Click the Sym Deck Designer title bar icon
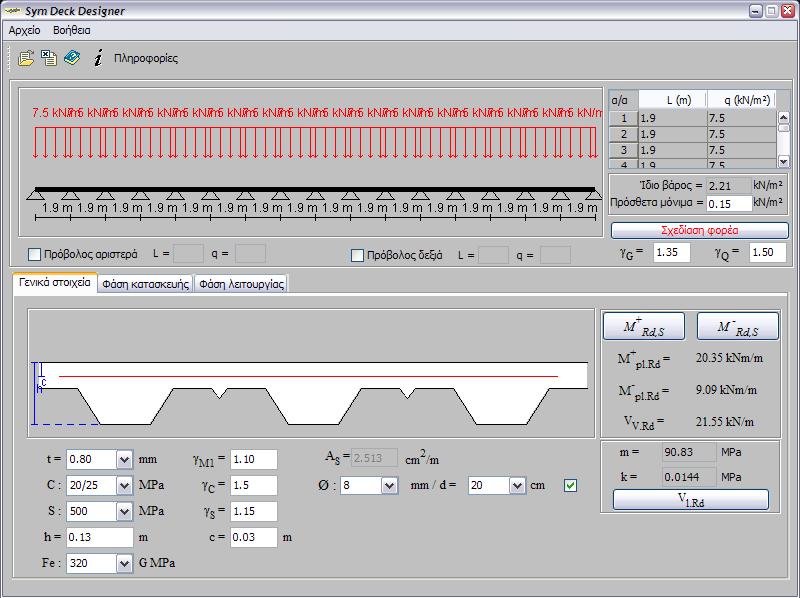The width and height of the screenshot is (800, 598). click(x=12, y=11)
